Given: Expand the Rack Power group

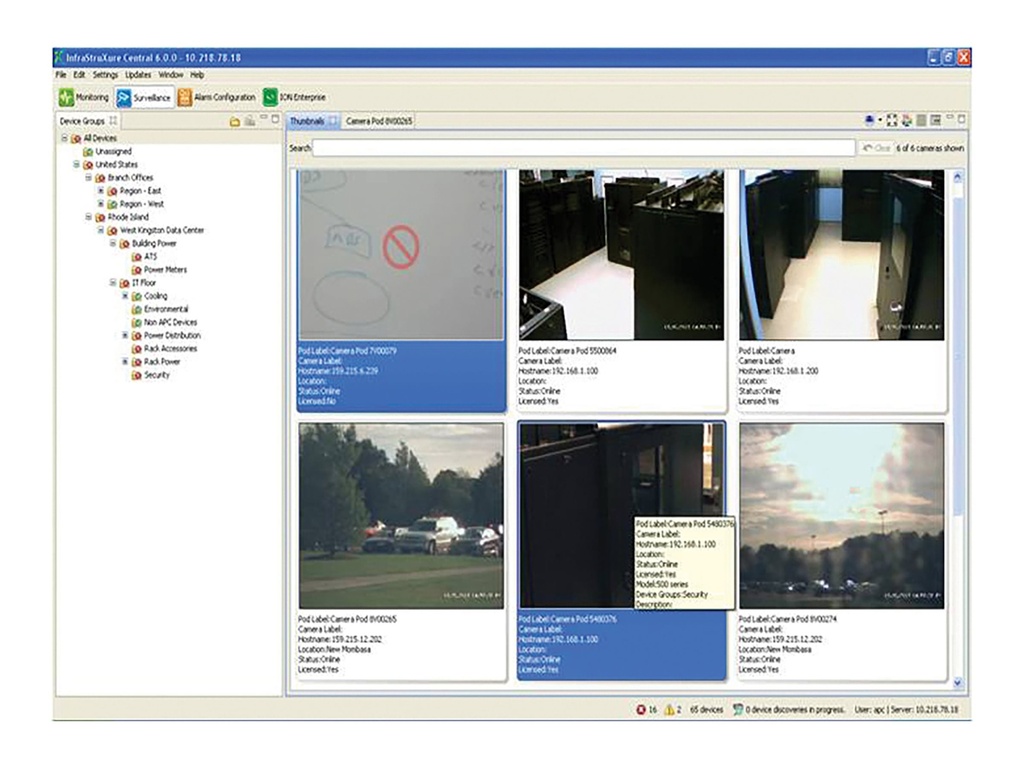Looking at the screenshot, I should click(124, 361).
